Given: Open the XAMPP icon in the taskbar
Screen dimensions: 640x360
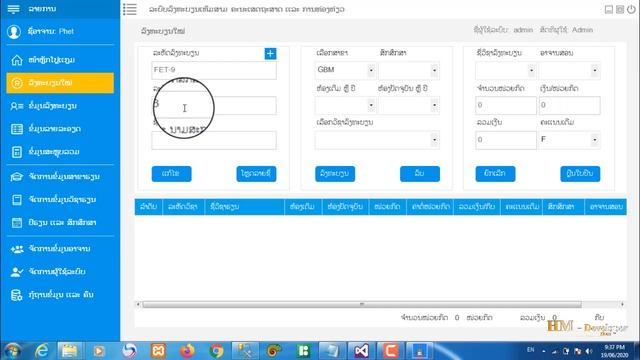Looking at the screenshot, I should pyautogui.click(x=158, y=351).
